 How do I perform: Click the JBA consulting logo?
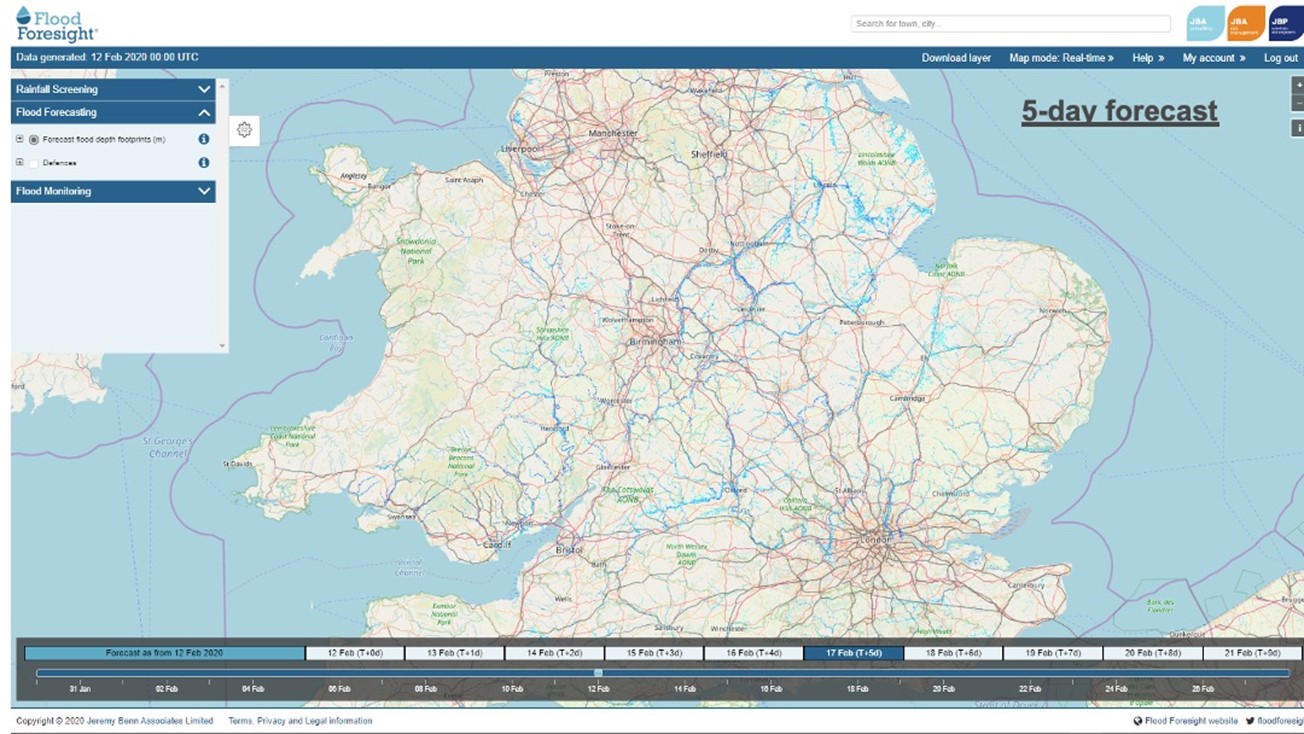[x=1205, y=24]
